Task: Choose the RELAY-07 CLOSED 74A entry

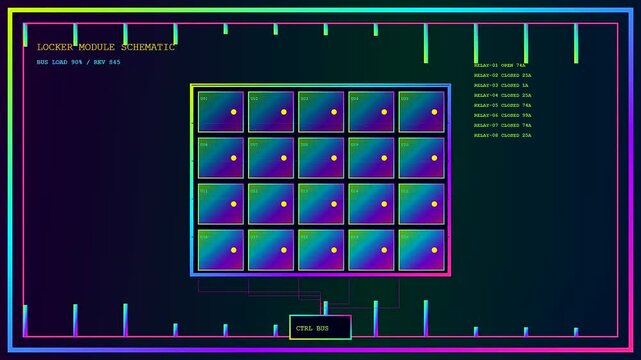Action: pos(503,125)
